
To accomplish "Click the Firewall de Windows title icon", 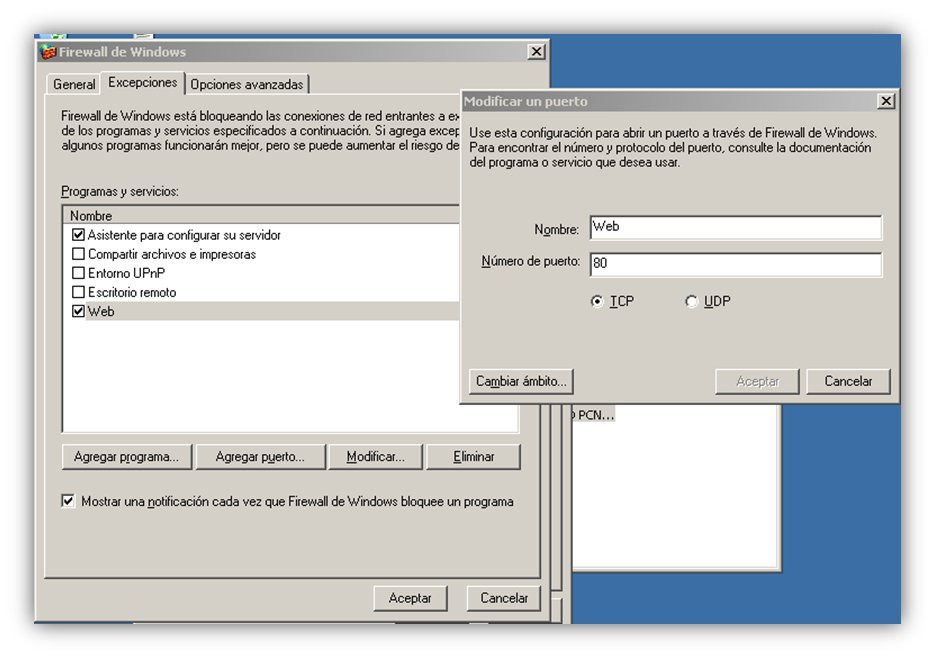I will tap(48, 52).
